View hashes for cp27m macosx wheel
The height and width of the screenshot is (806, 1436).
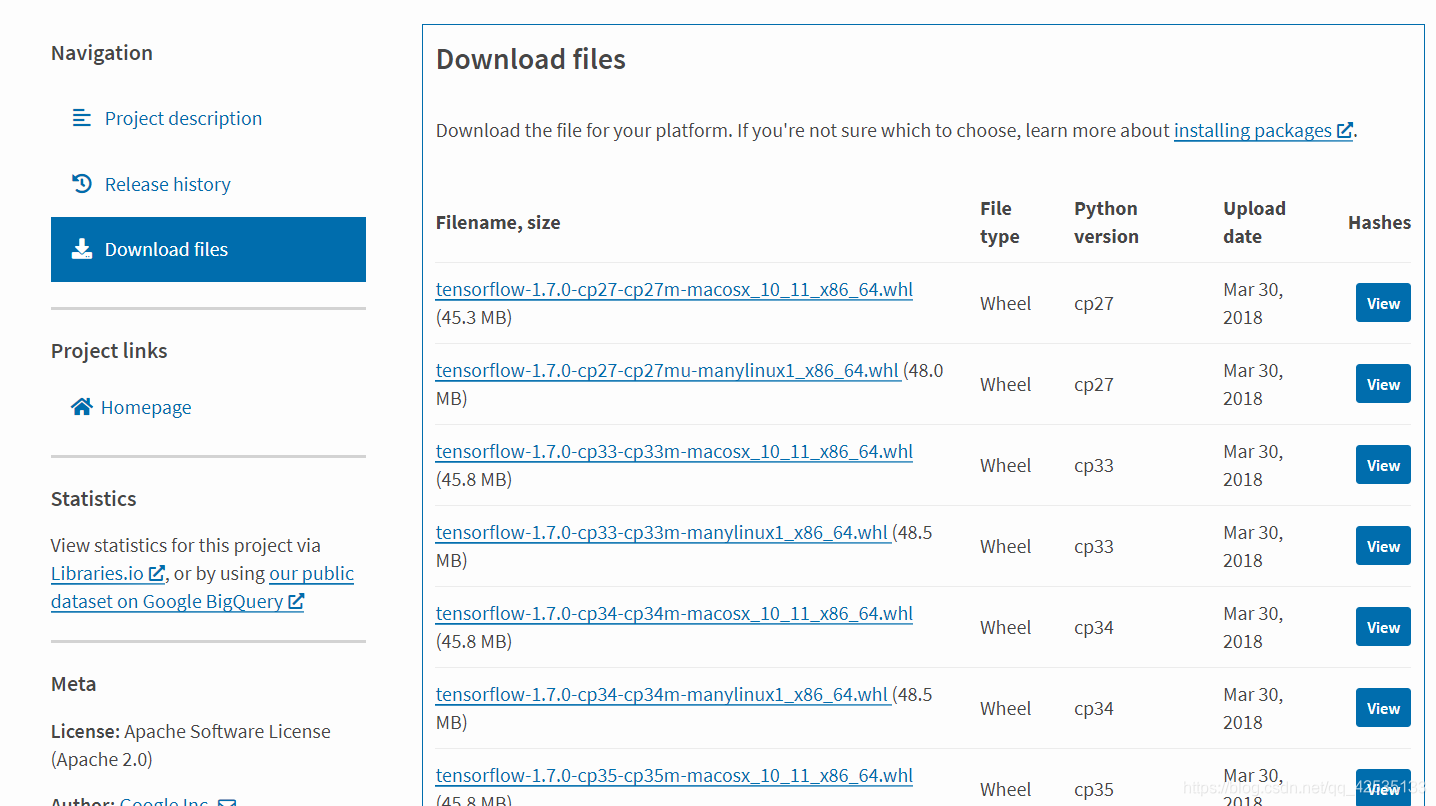click(1383, 303)
